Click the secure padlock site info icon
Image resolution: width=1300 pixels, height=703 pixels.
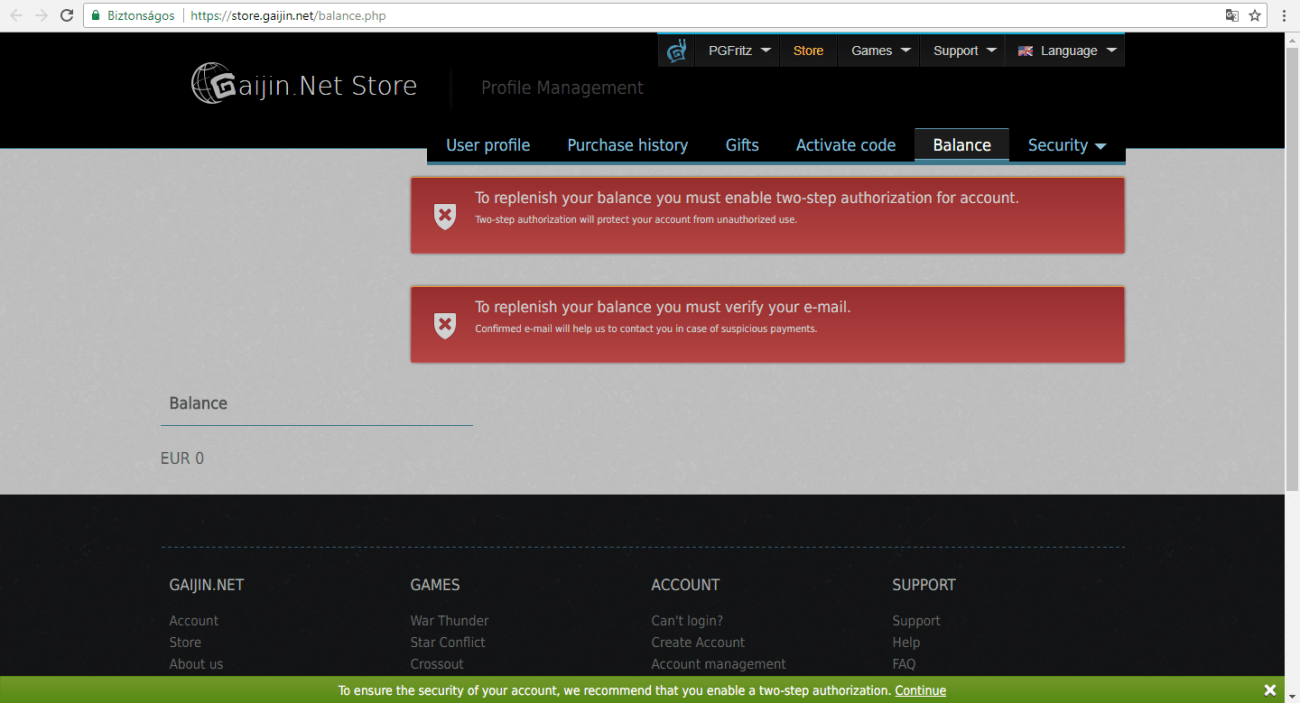[x=96, y=16]
